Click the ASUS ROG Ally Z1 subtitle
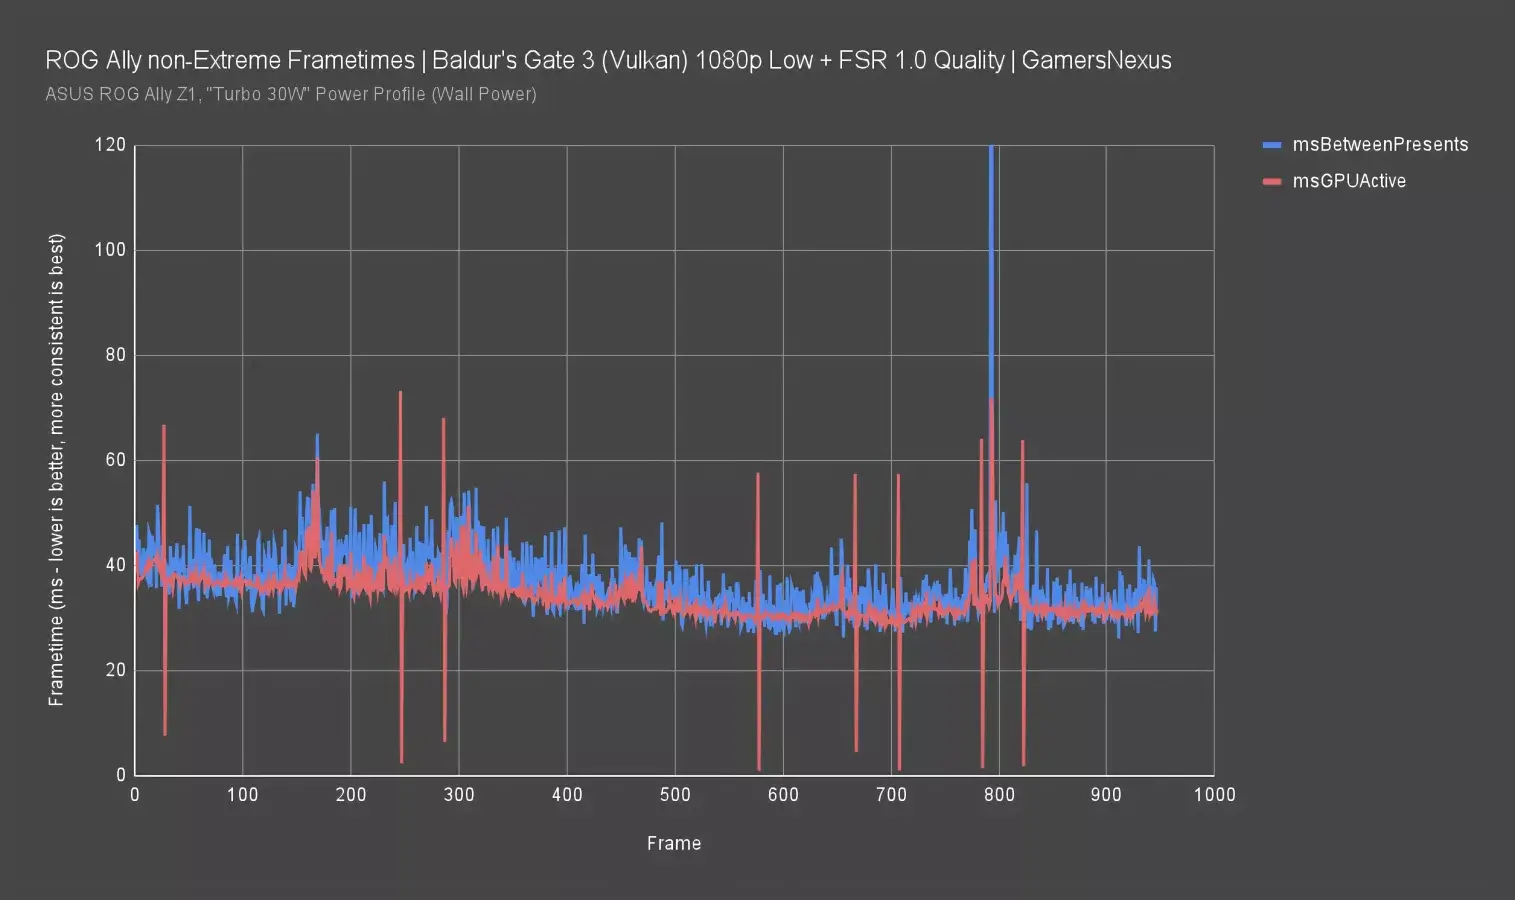The image size is (1515, 900). point(291,94)
